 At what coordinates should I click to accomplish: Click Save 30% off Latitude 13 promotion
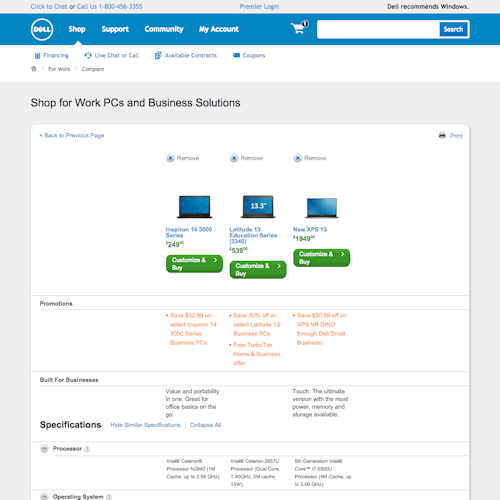coord(256,324)
